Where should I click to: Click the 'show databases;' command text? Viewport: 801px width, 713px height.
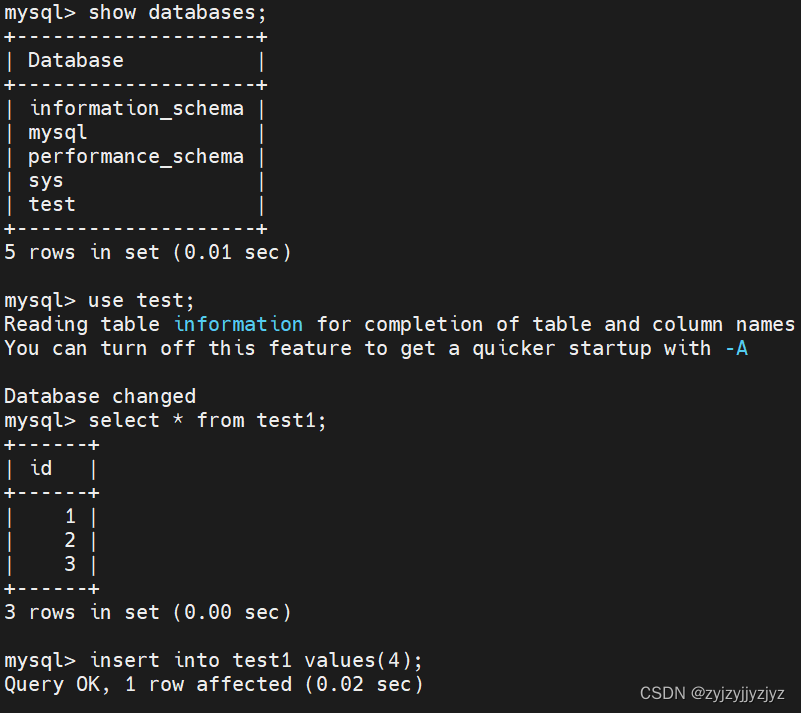(x=177, y=12)
